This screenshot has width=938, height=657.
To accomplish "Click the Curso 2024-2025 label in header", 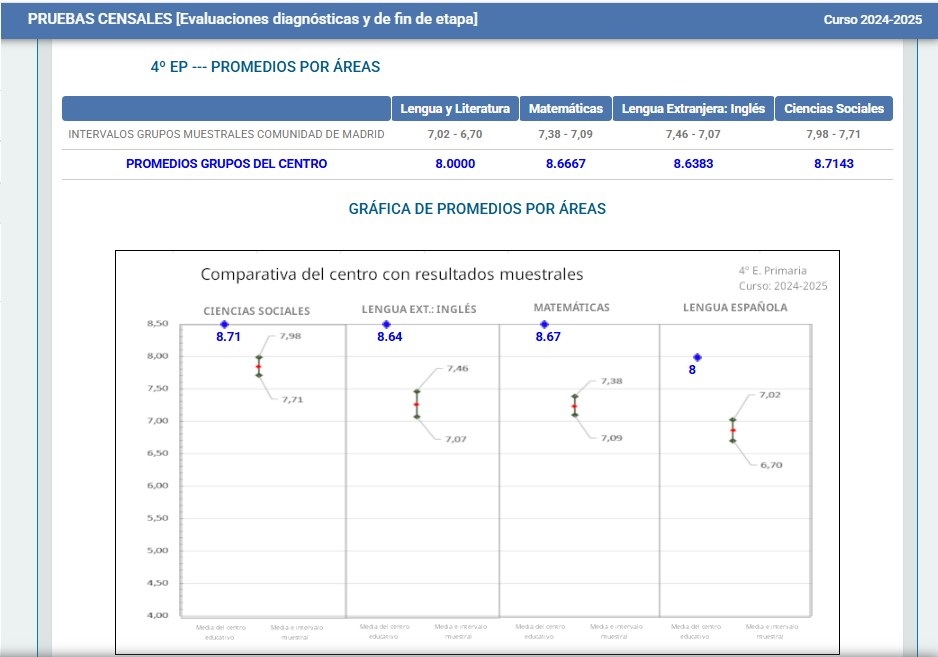I will point(870,20).
